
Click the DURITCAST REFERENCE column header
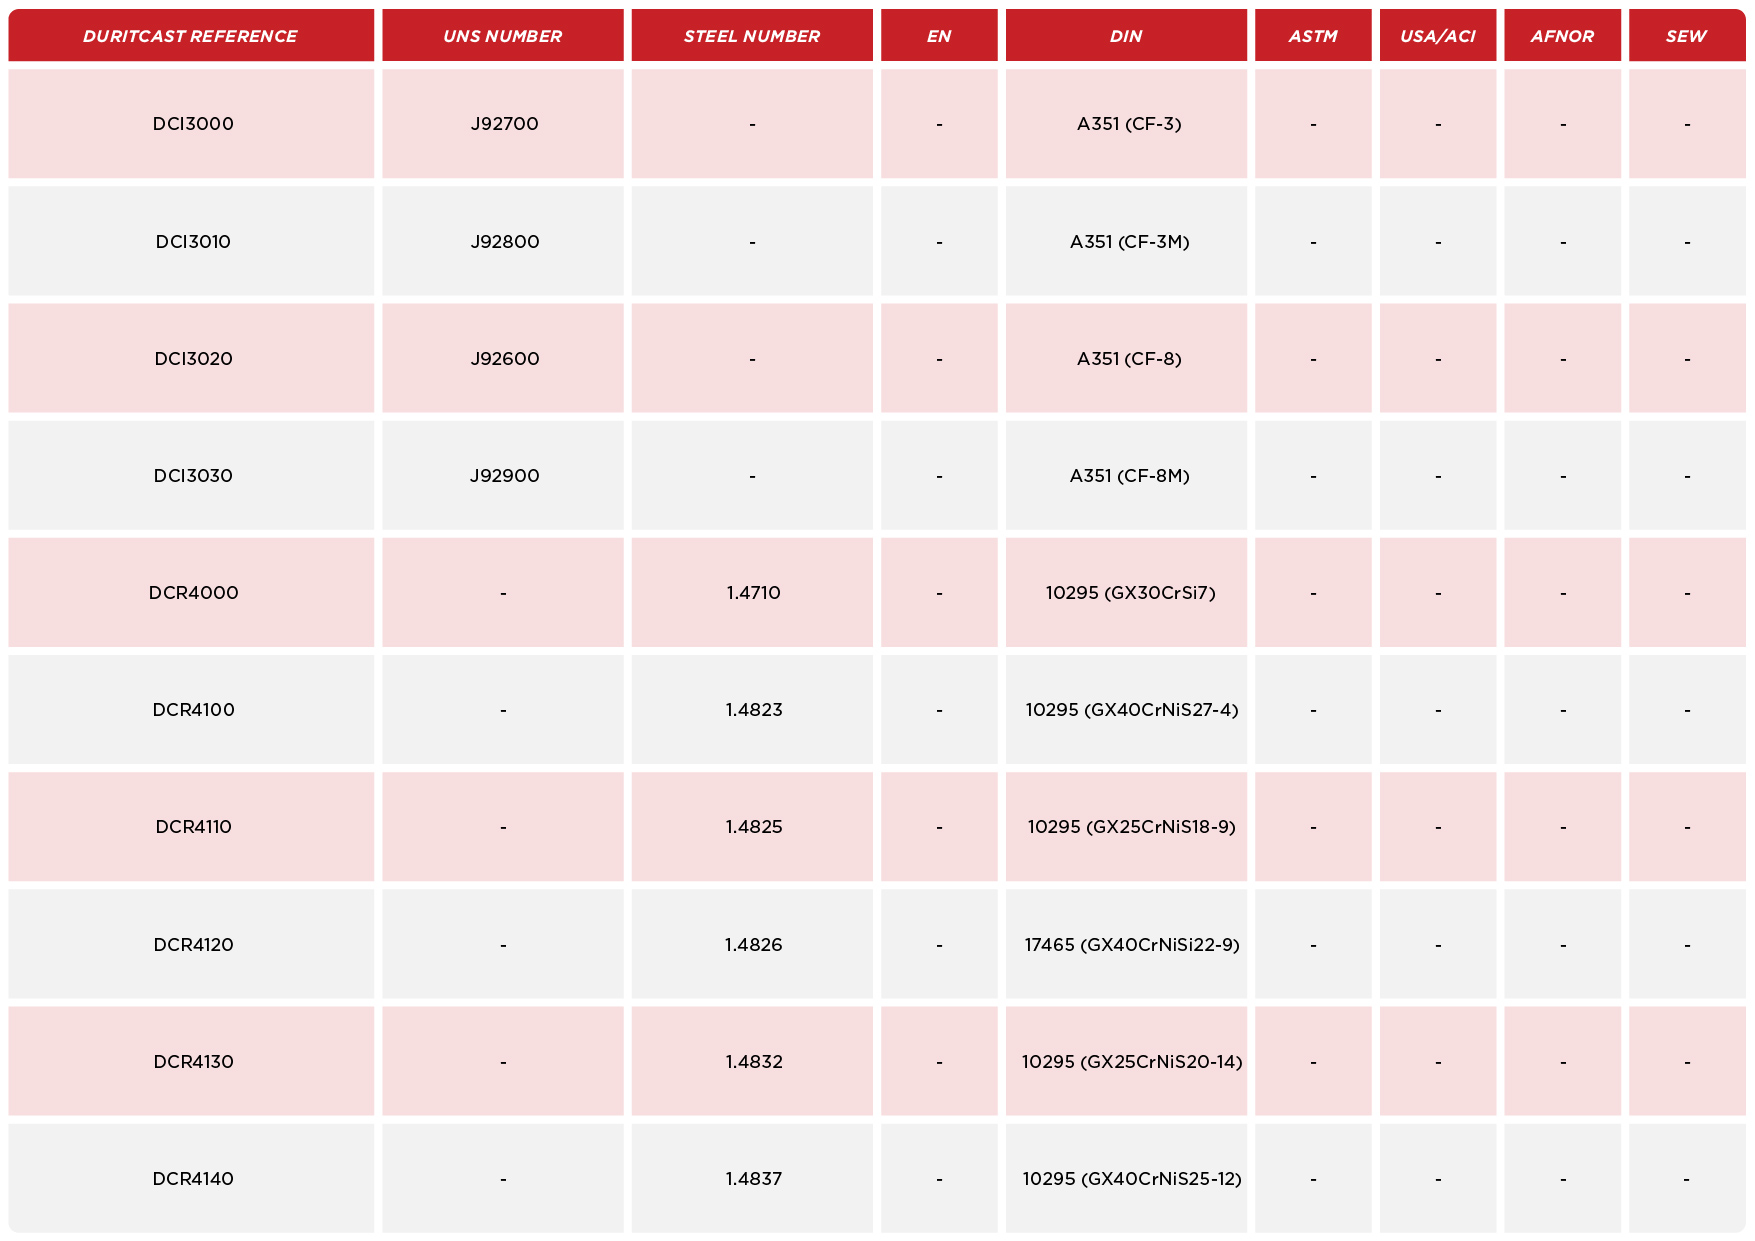(191, 36)
